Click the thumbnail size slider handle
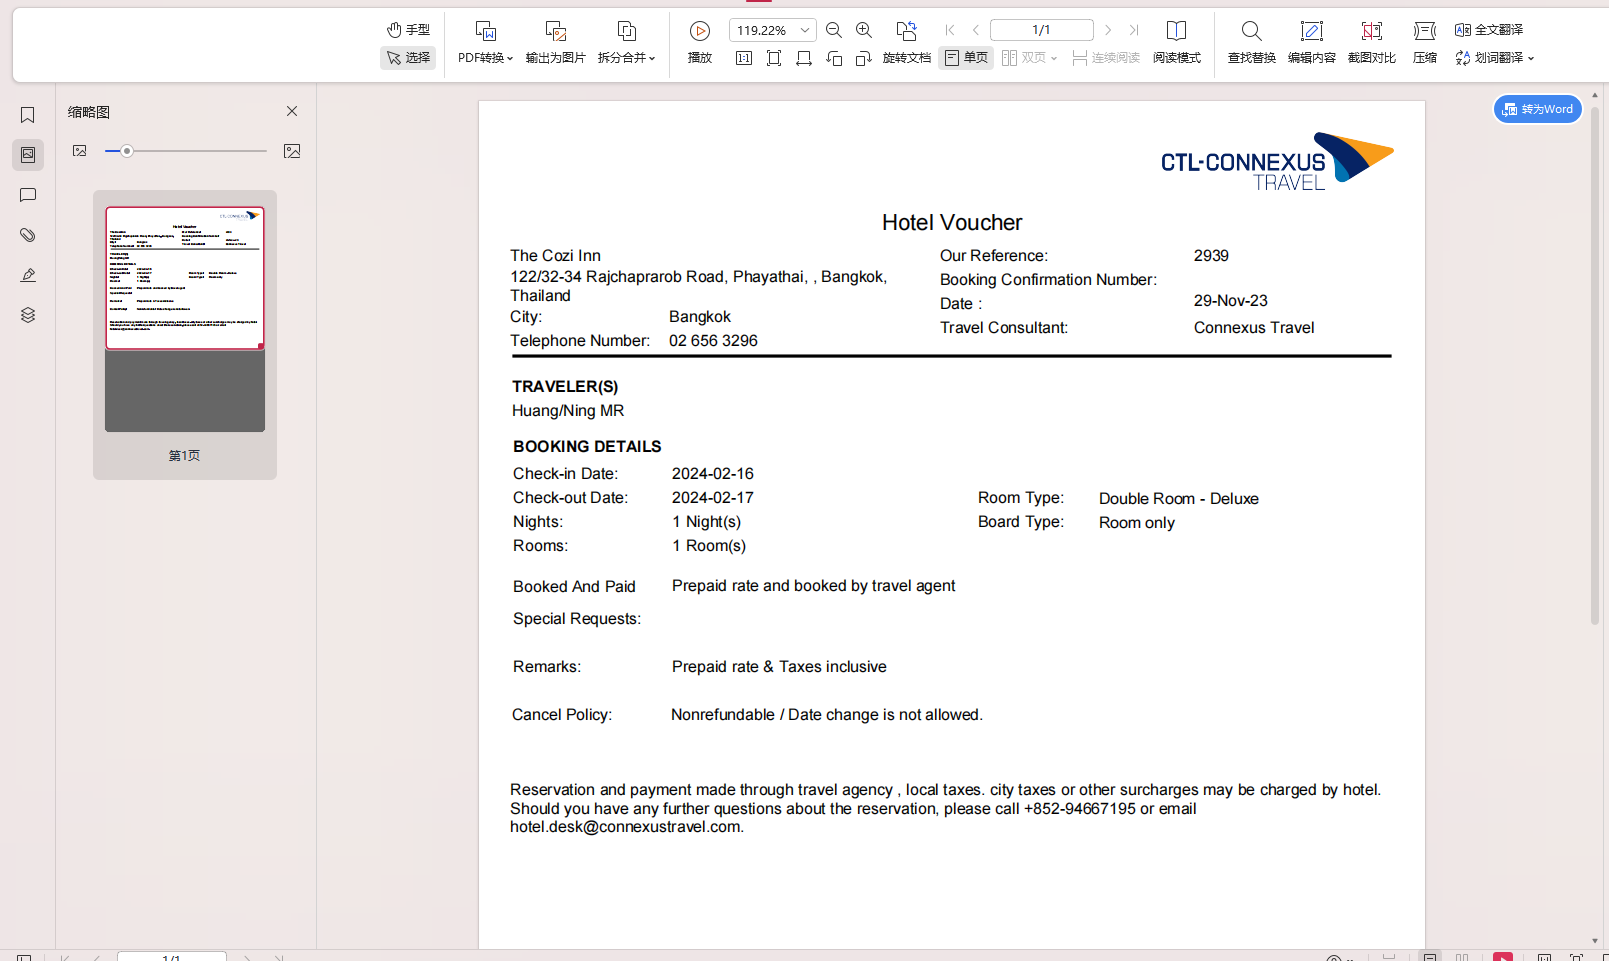 (127, 151)
